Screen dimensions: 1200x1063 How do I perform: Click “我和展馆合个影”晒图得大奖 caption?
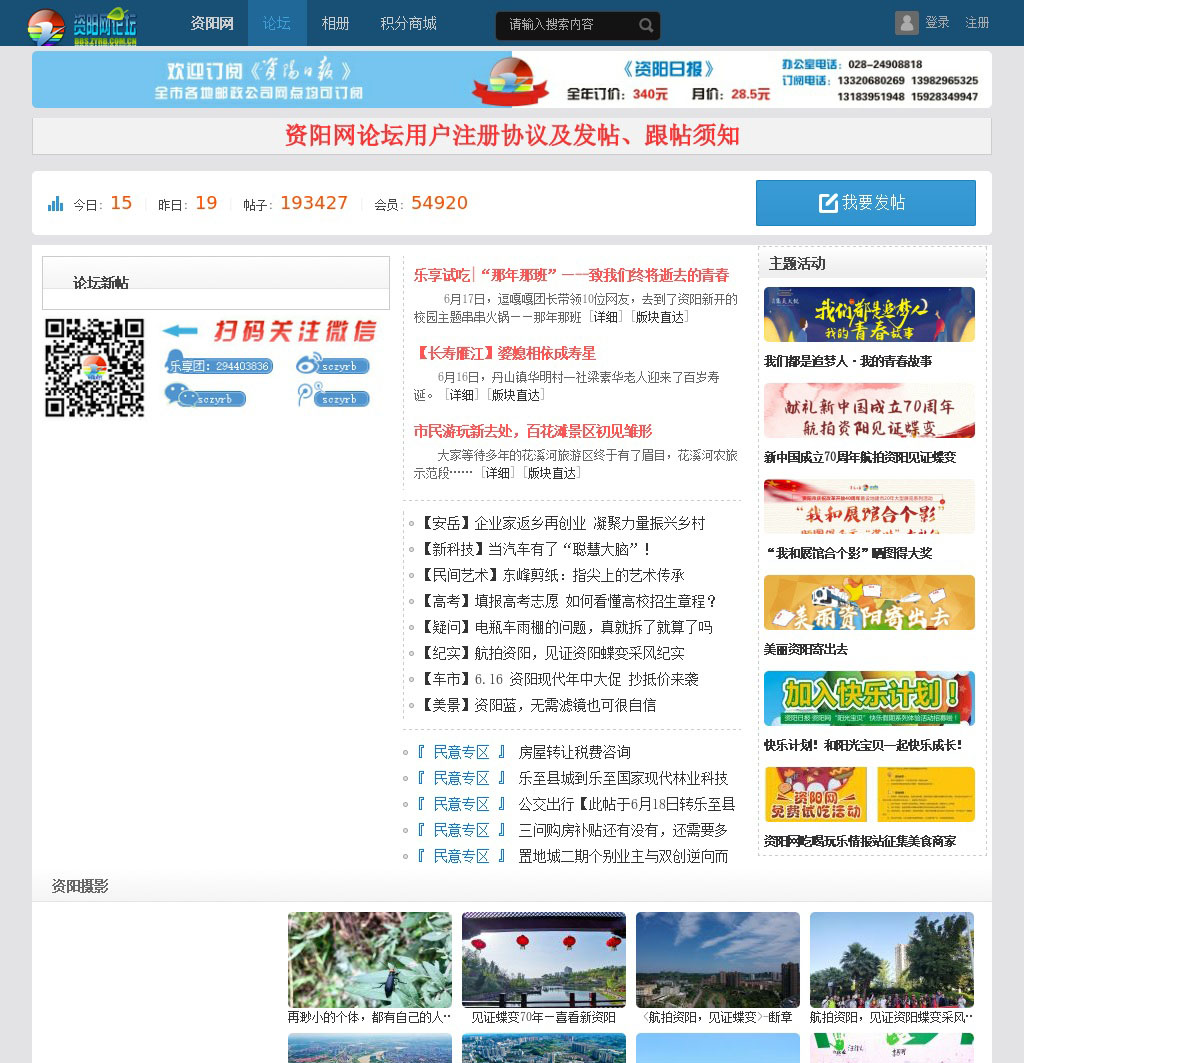pyautogui.click(x=848, y=553)
